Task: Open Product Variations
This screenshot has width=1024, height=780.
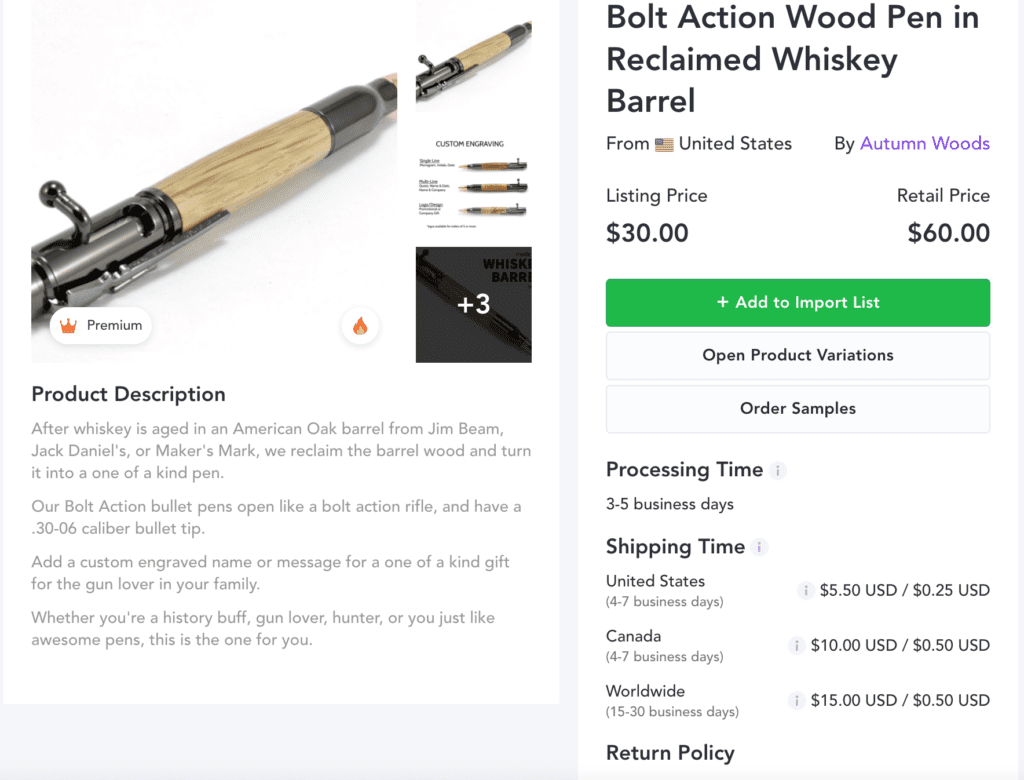Action: coord(797,355)
